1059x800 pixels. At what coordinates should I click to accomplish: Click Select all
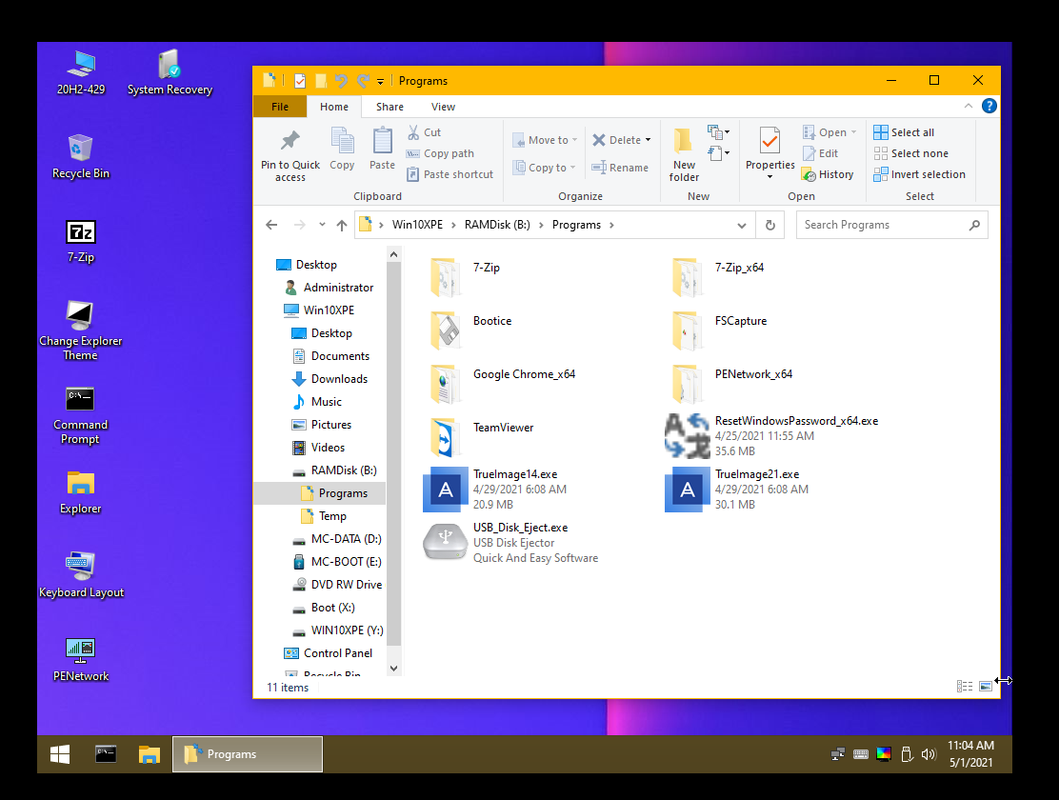click(904, 132)
